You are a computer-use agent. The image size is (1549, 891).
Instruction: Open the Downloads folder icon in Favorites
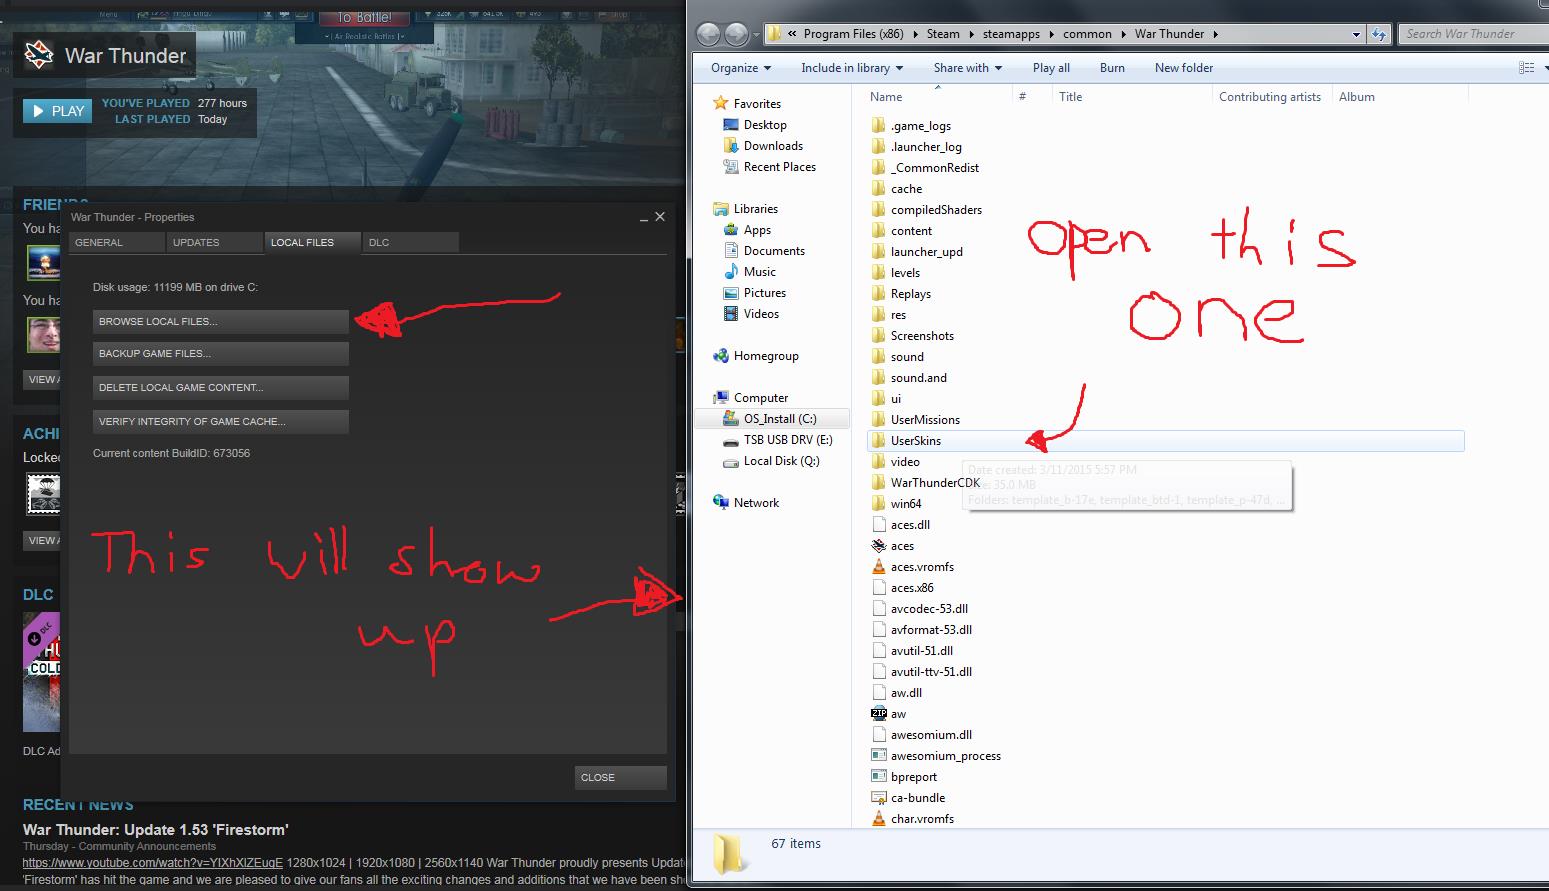tap(730, 146)
